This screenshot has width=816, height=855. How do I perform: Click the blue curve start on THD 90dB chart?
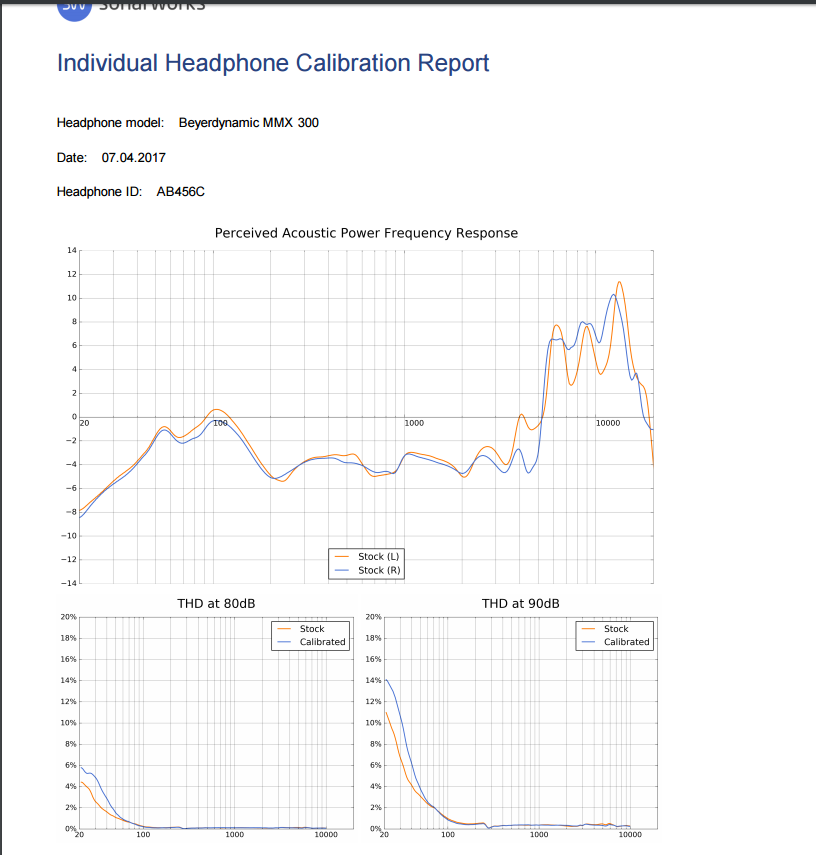tap(387, 680)
